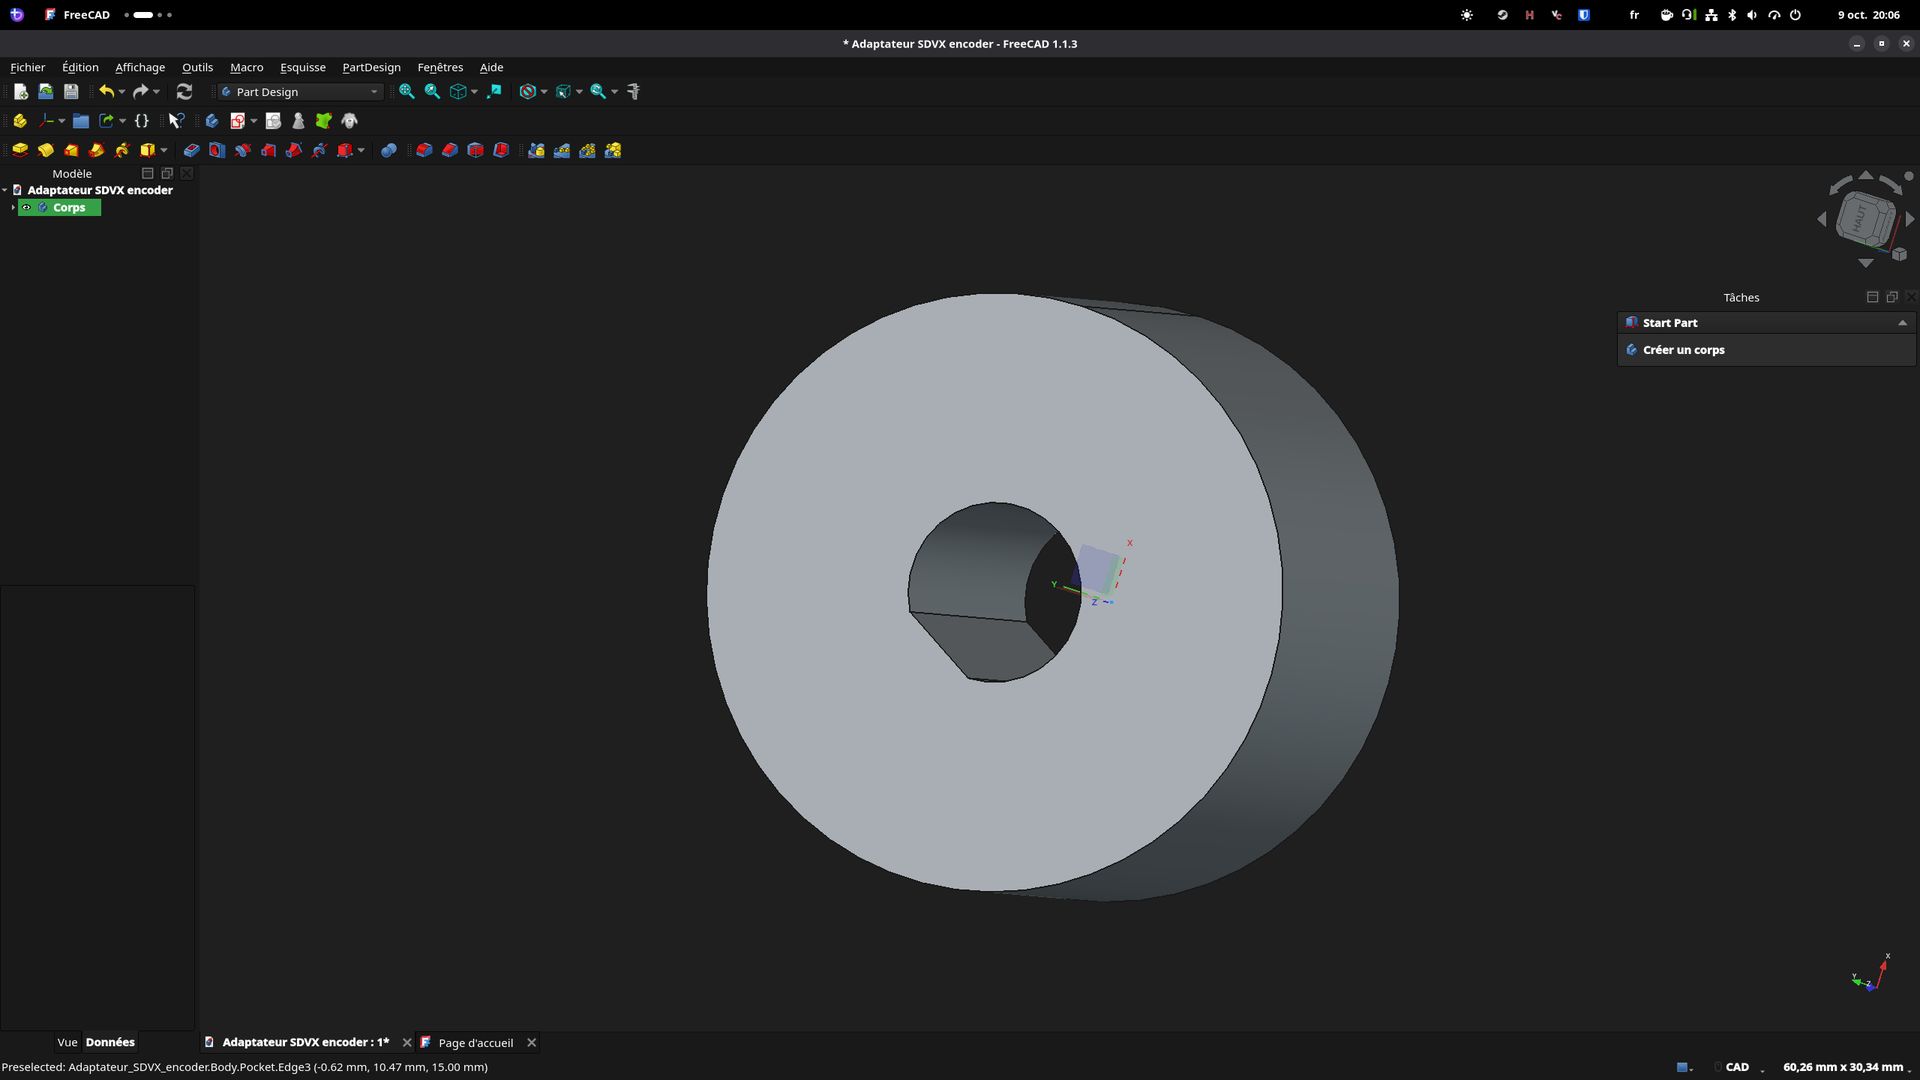Open the undo history dropdown arrow

point(122,91)
